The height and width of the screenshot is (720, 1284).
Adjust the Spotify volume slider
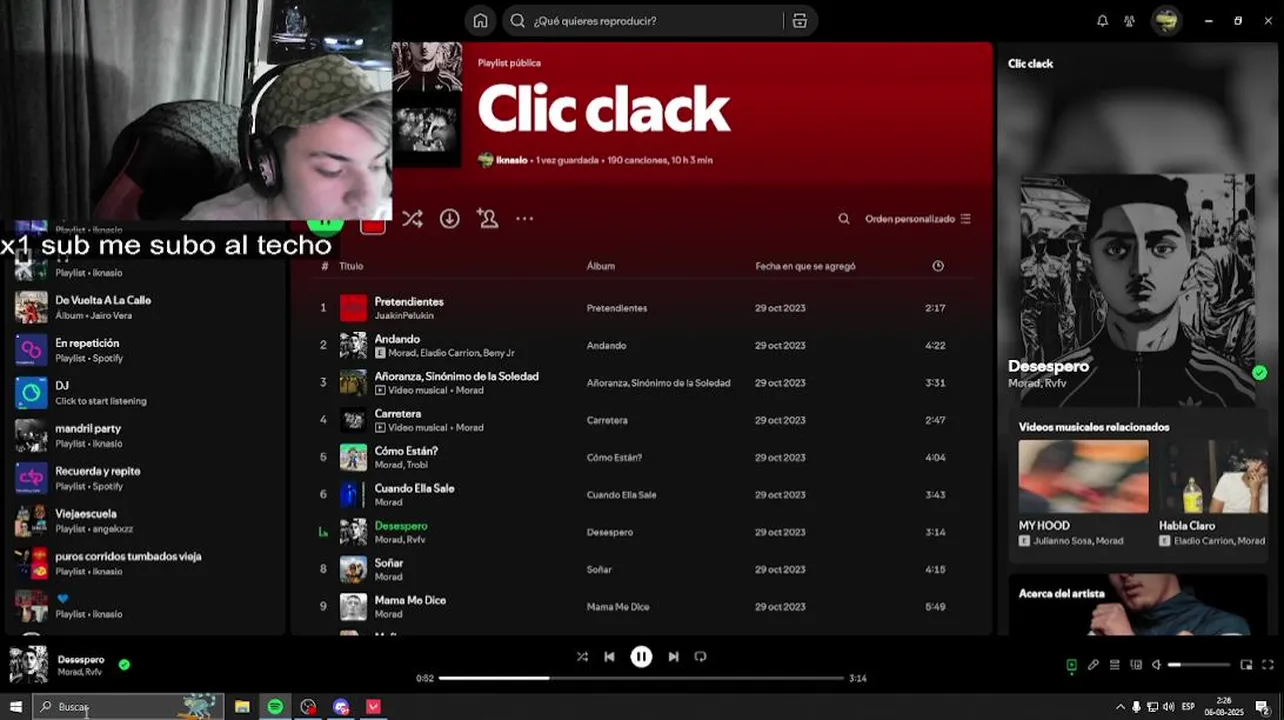click(1199, 665)
